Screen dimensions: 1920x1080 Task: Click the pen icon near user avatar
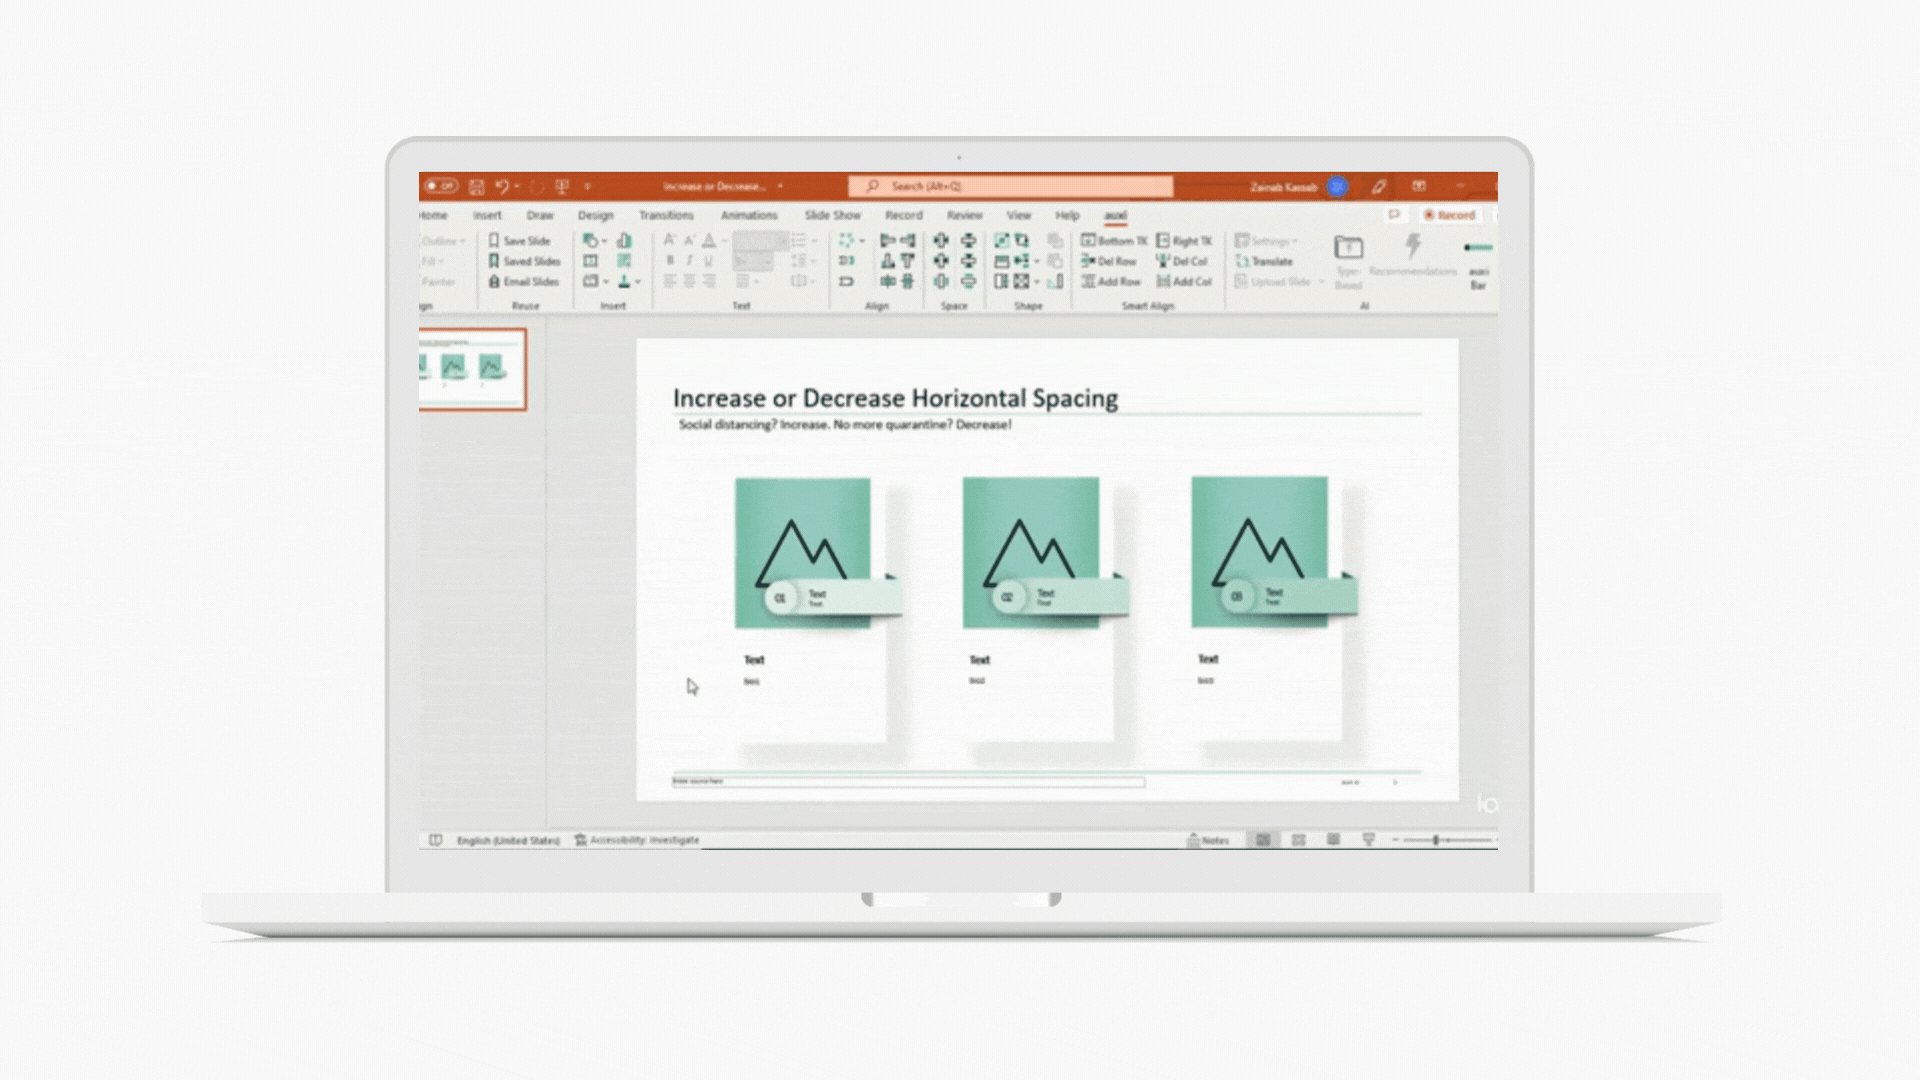(1379, 187)
